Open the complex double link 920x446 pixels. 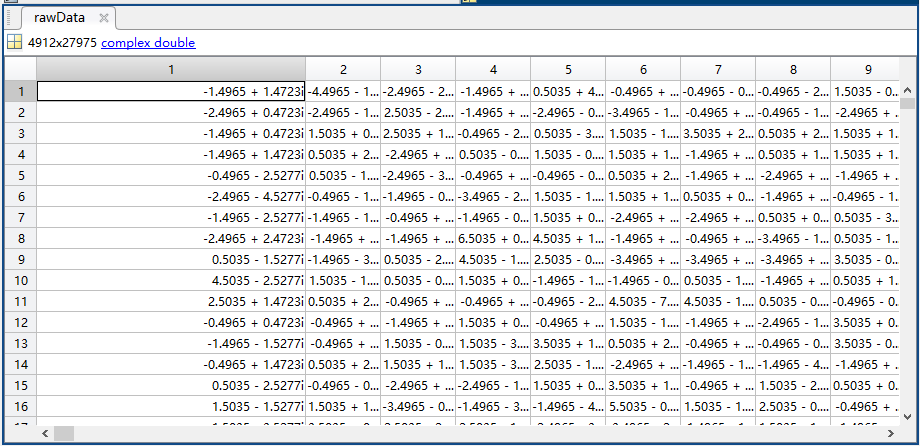point(148,43)
